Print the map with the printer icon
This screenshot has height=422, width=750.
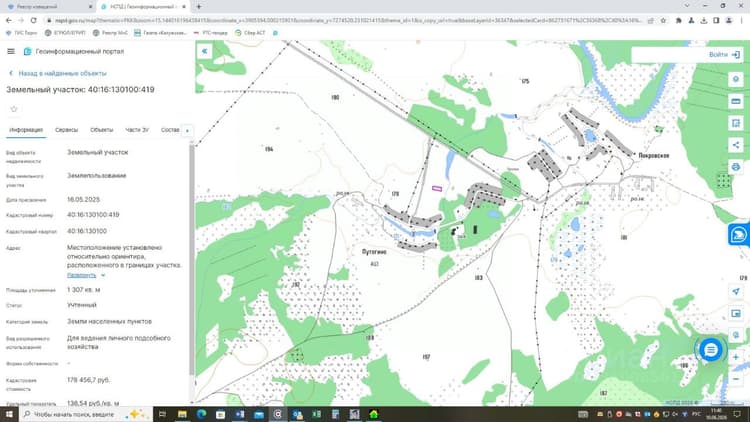[736, 167]
